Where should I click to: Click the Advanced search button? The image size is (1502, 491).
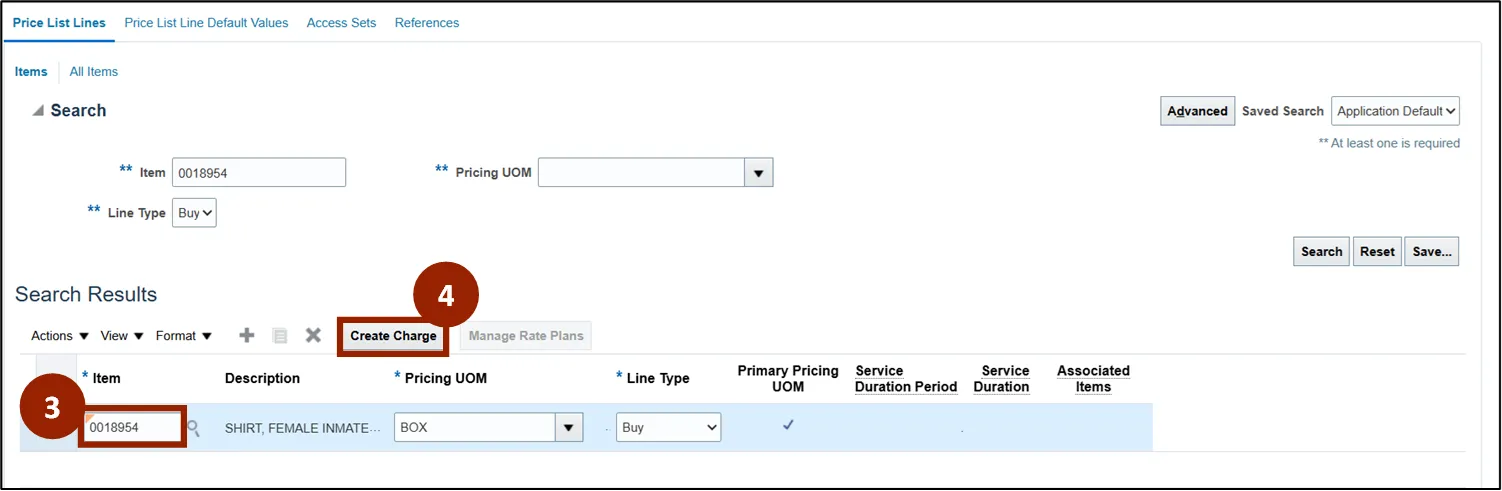[1197, 111]
